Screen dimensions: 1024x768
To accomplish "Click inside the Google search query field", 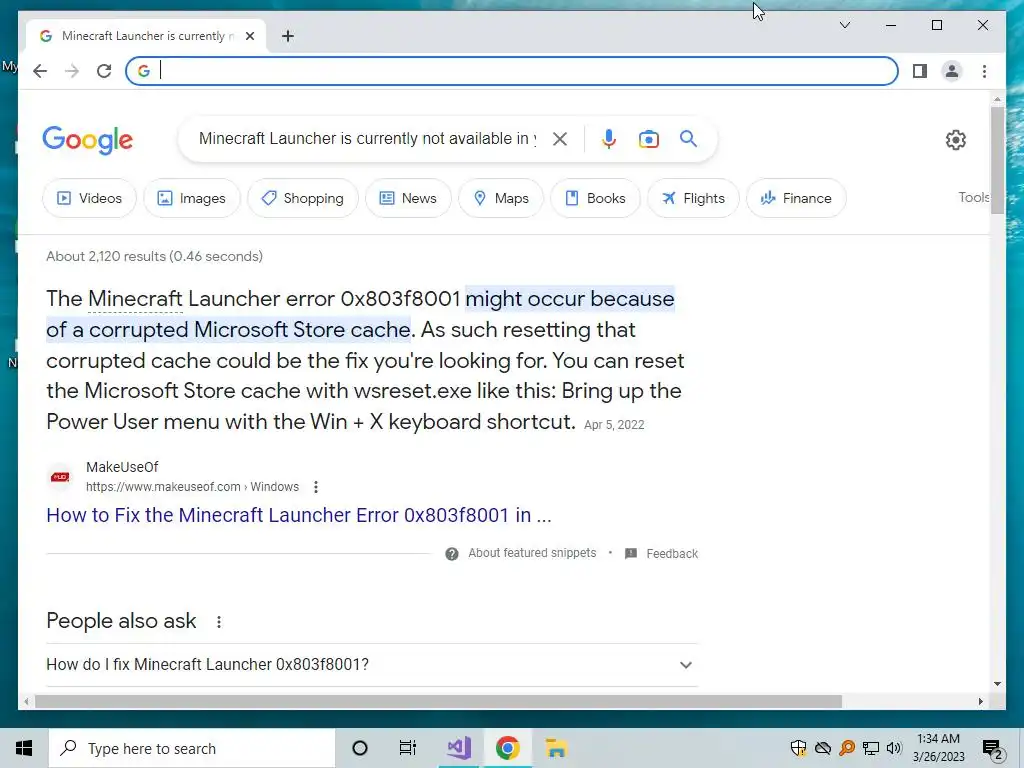I will tap(367, 139).
